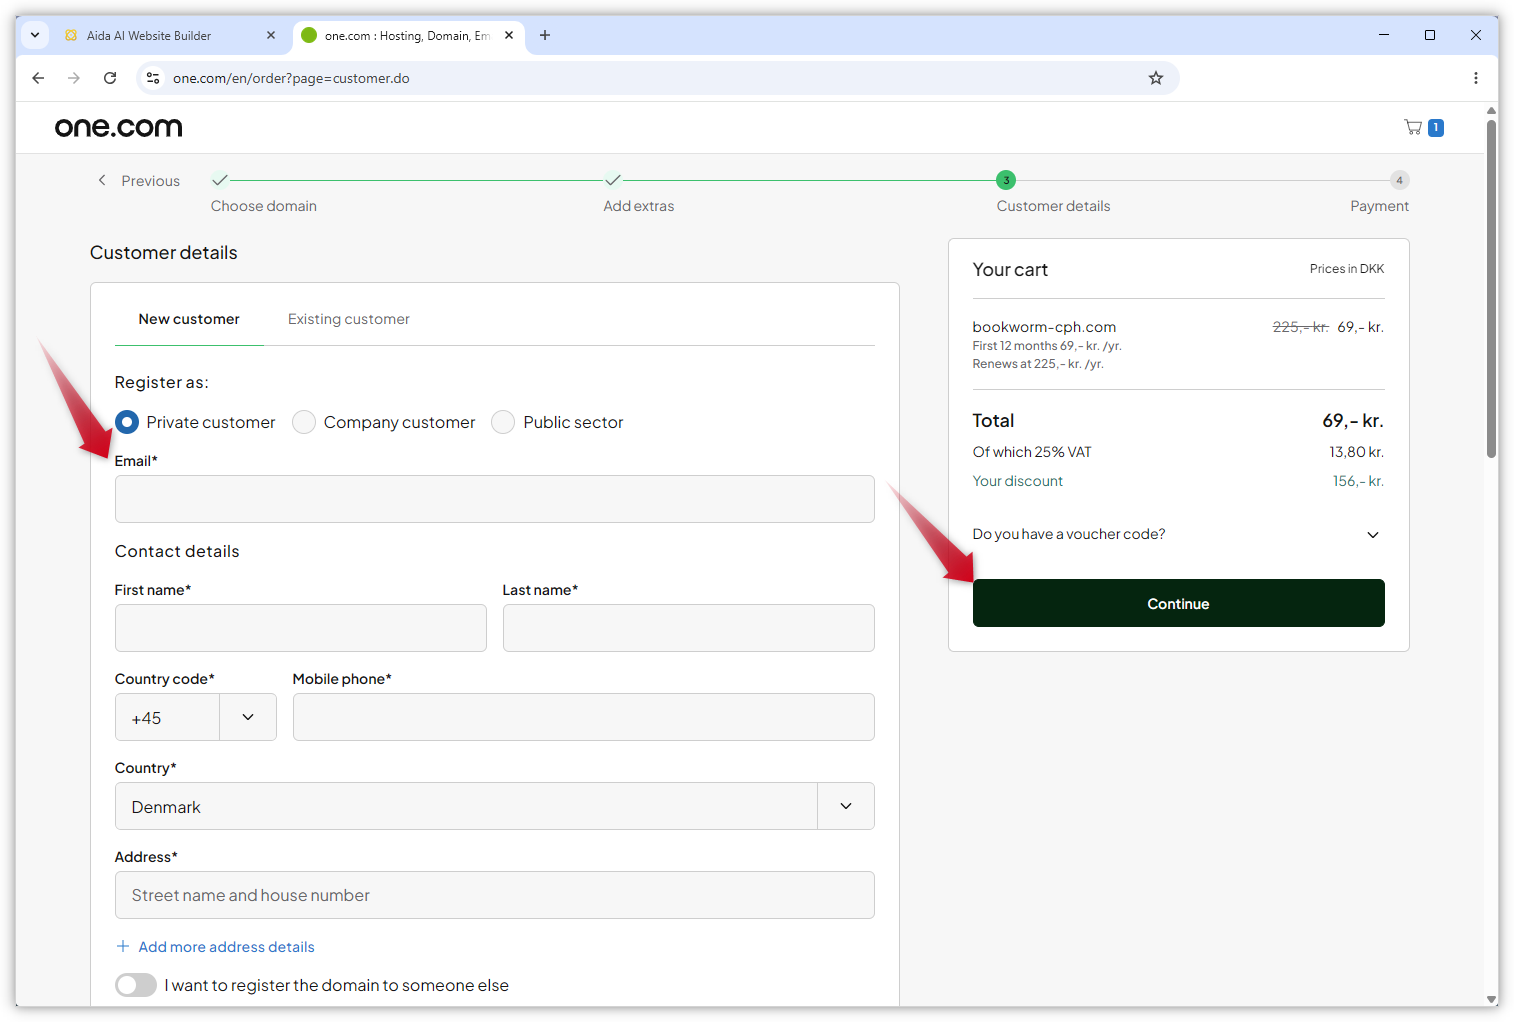
Task: Switch to Aida AI Website Builder tab
Action: (x=170, y=35)
